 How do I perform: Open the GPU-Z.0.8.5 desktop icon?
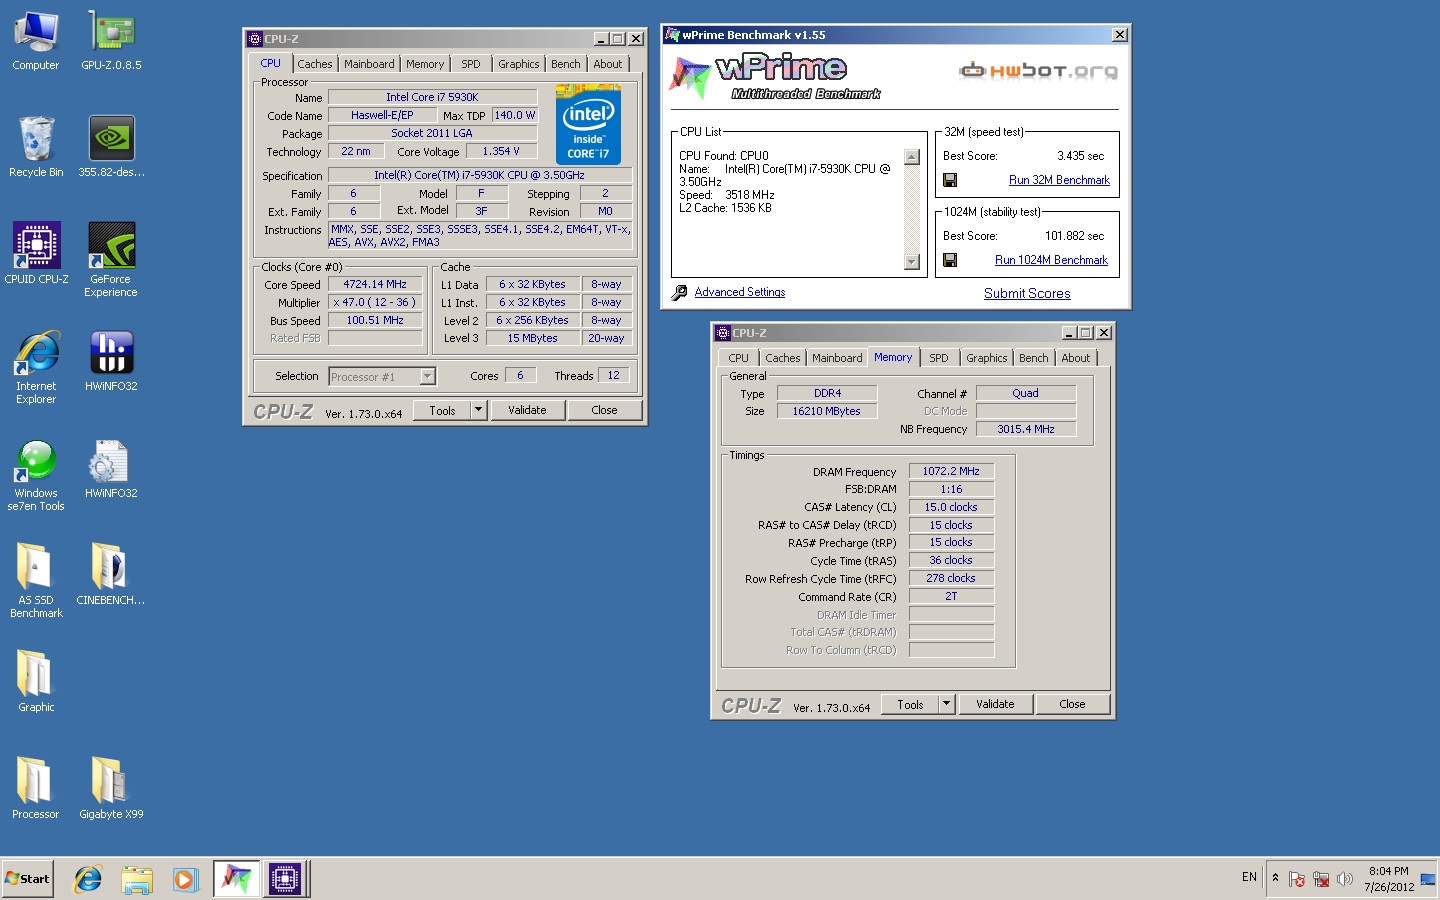click(111, 40)
